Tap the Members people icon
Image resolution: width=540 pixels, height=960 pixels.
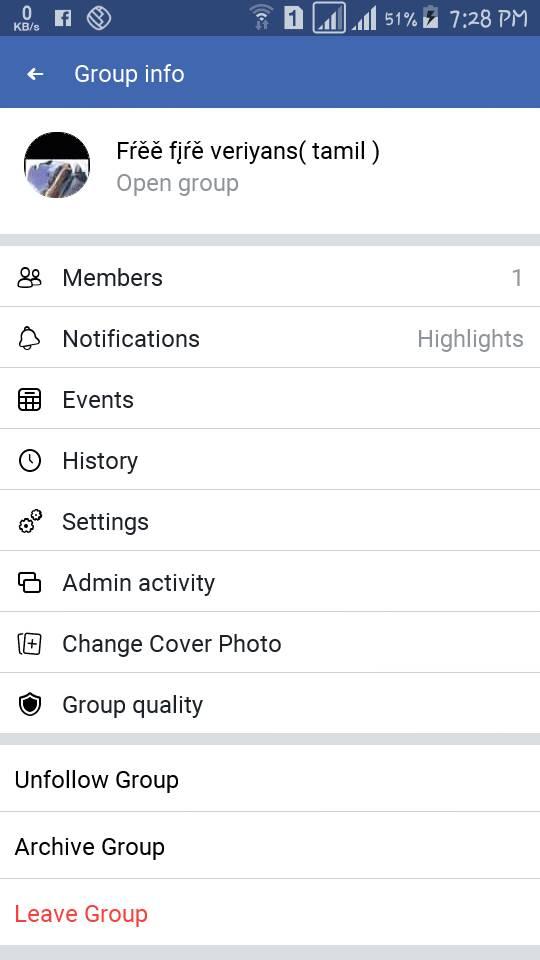[x=29, y=278]
